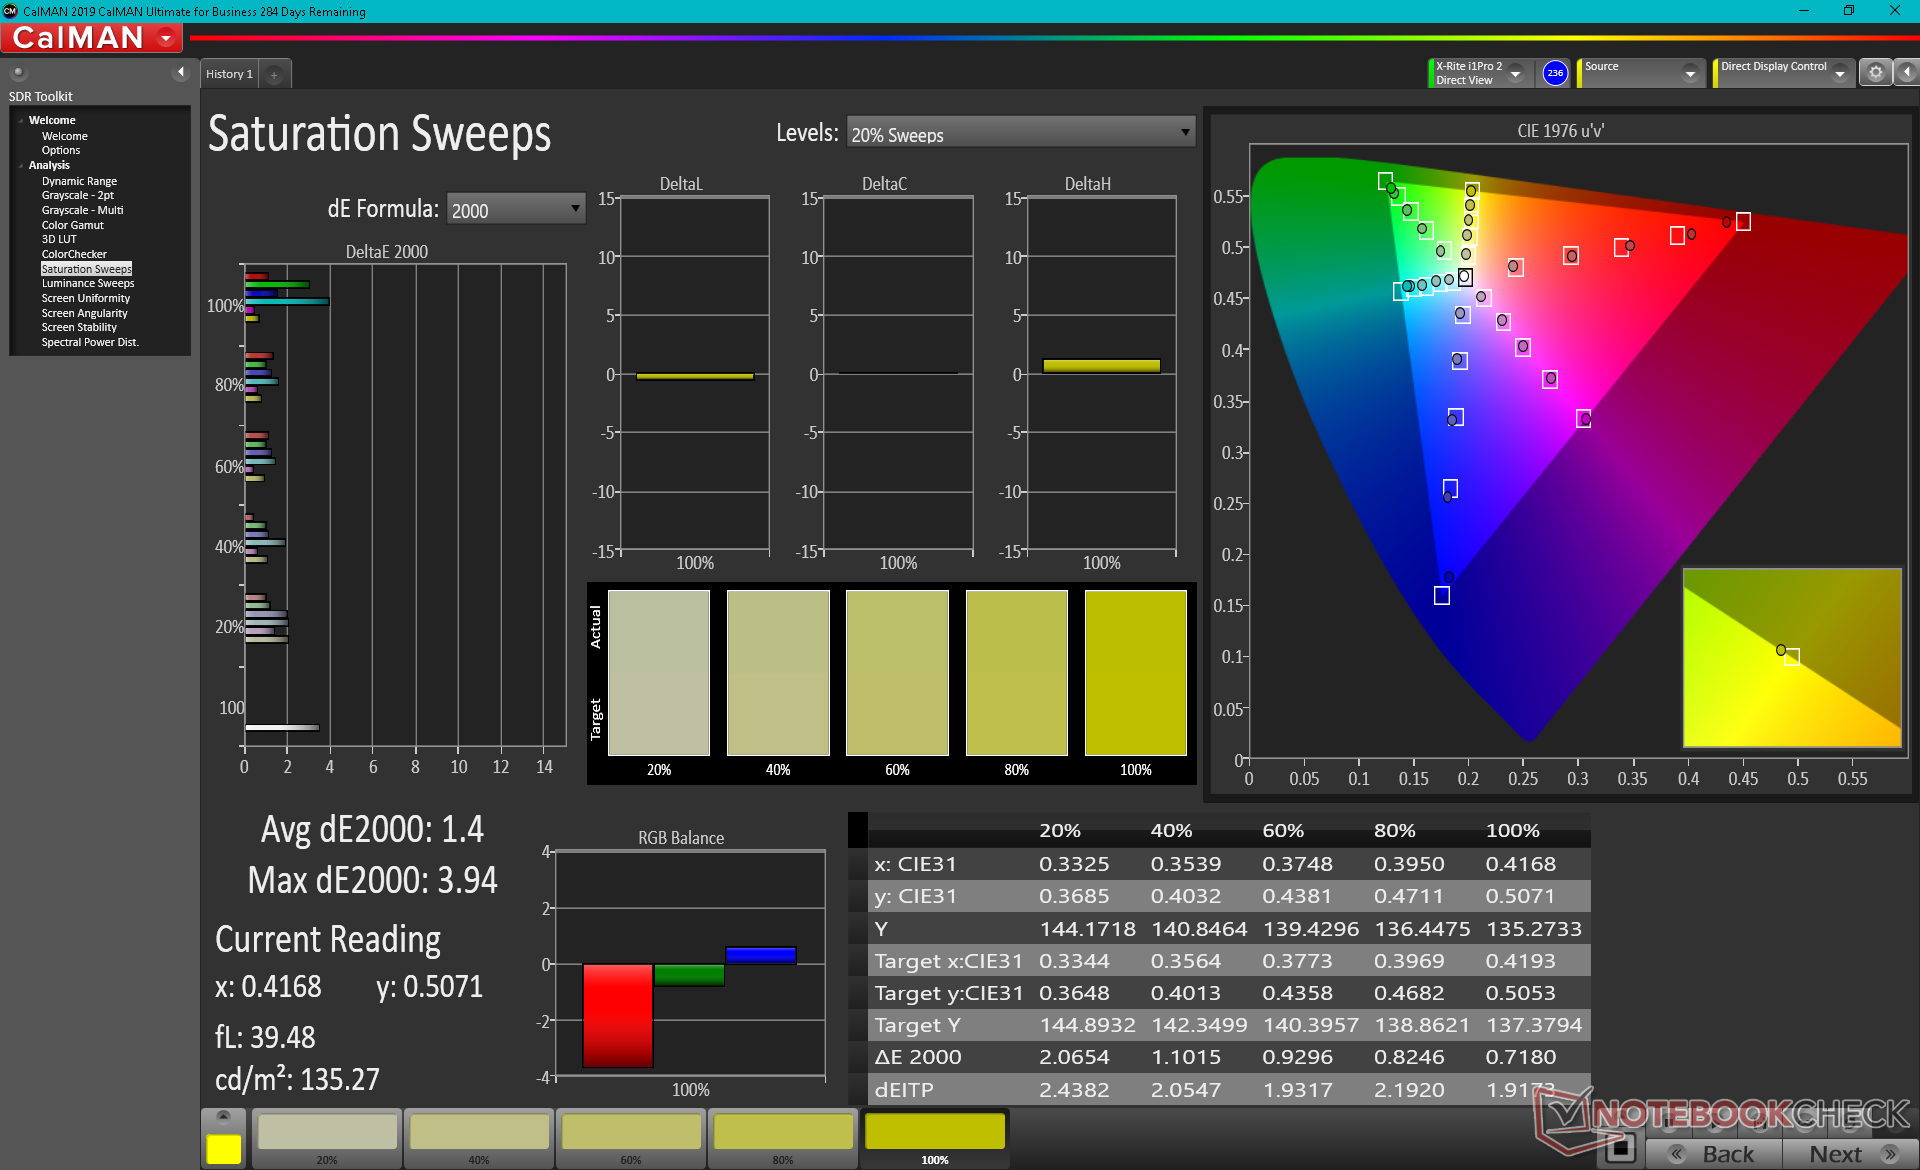Click the settings gear icon
Screen dimensions: 1920x1170
click(x=1875, y=73)
